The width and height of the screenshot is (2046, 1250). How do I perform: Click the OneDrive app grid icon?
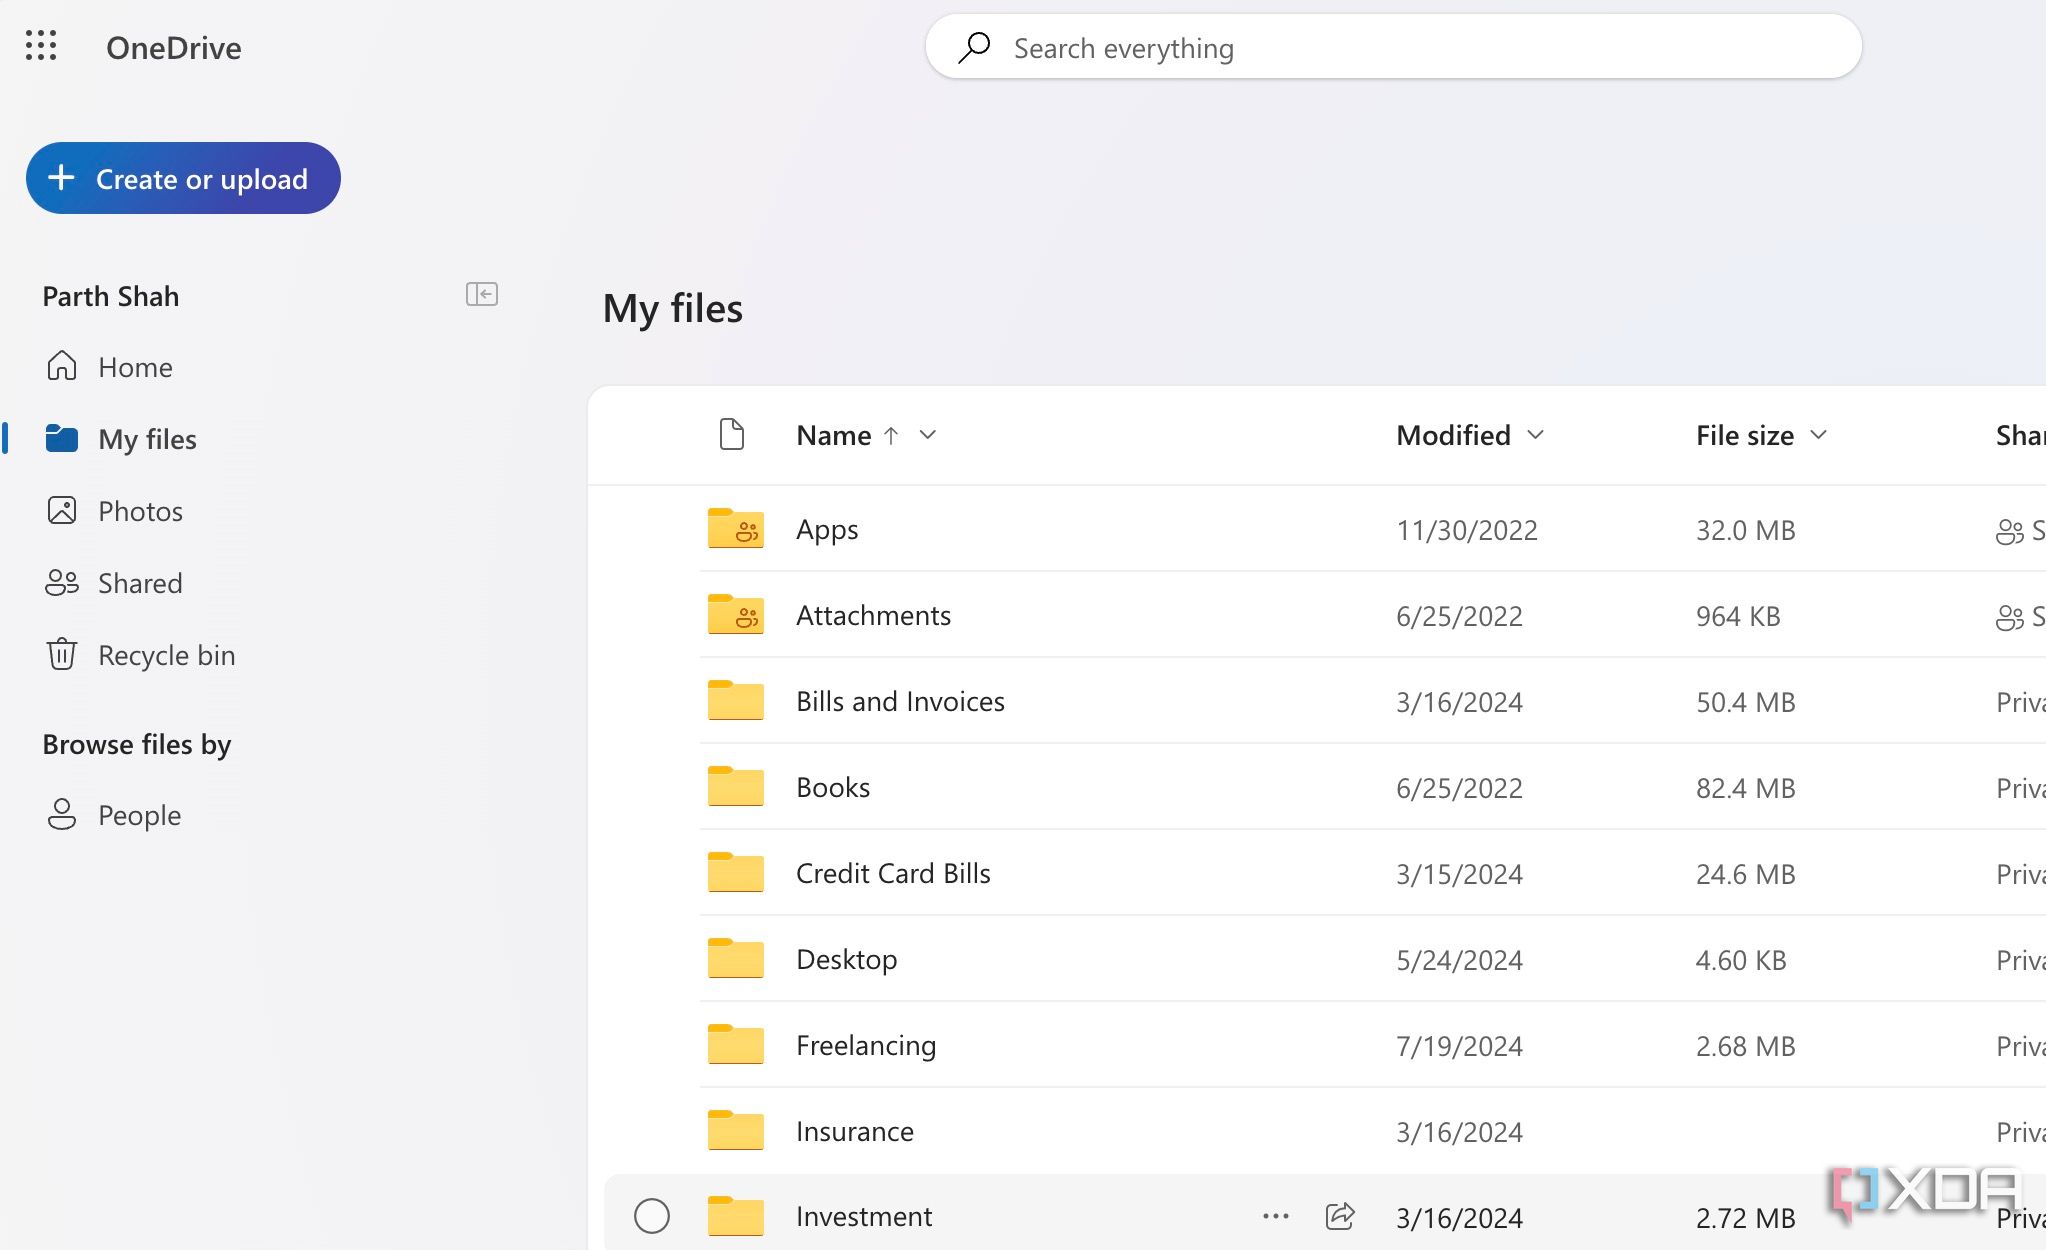(x=39, y=45)
